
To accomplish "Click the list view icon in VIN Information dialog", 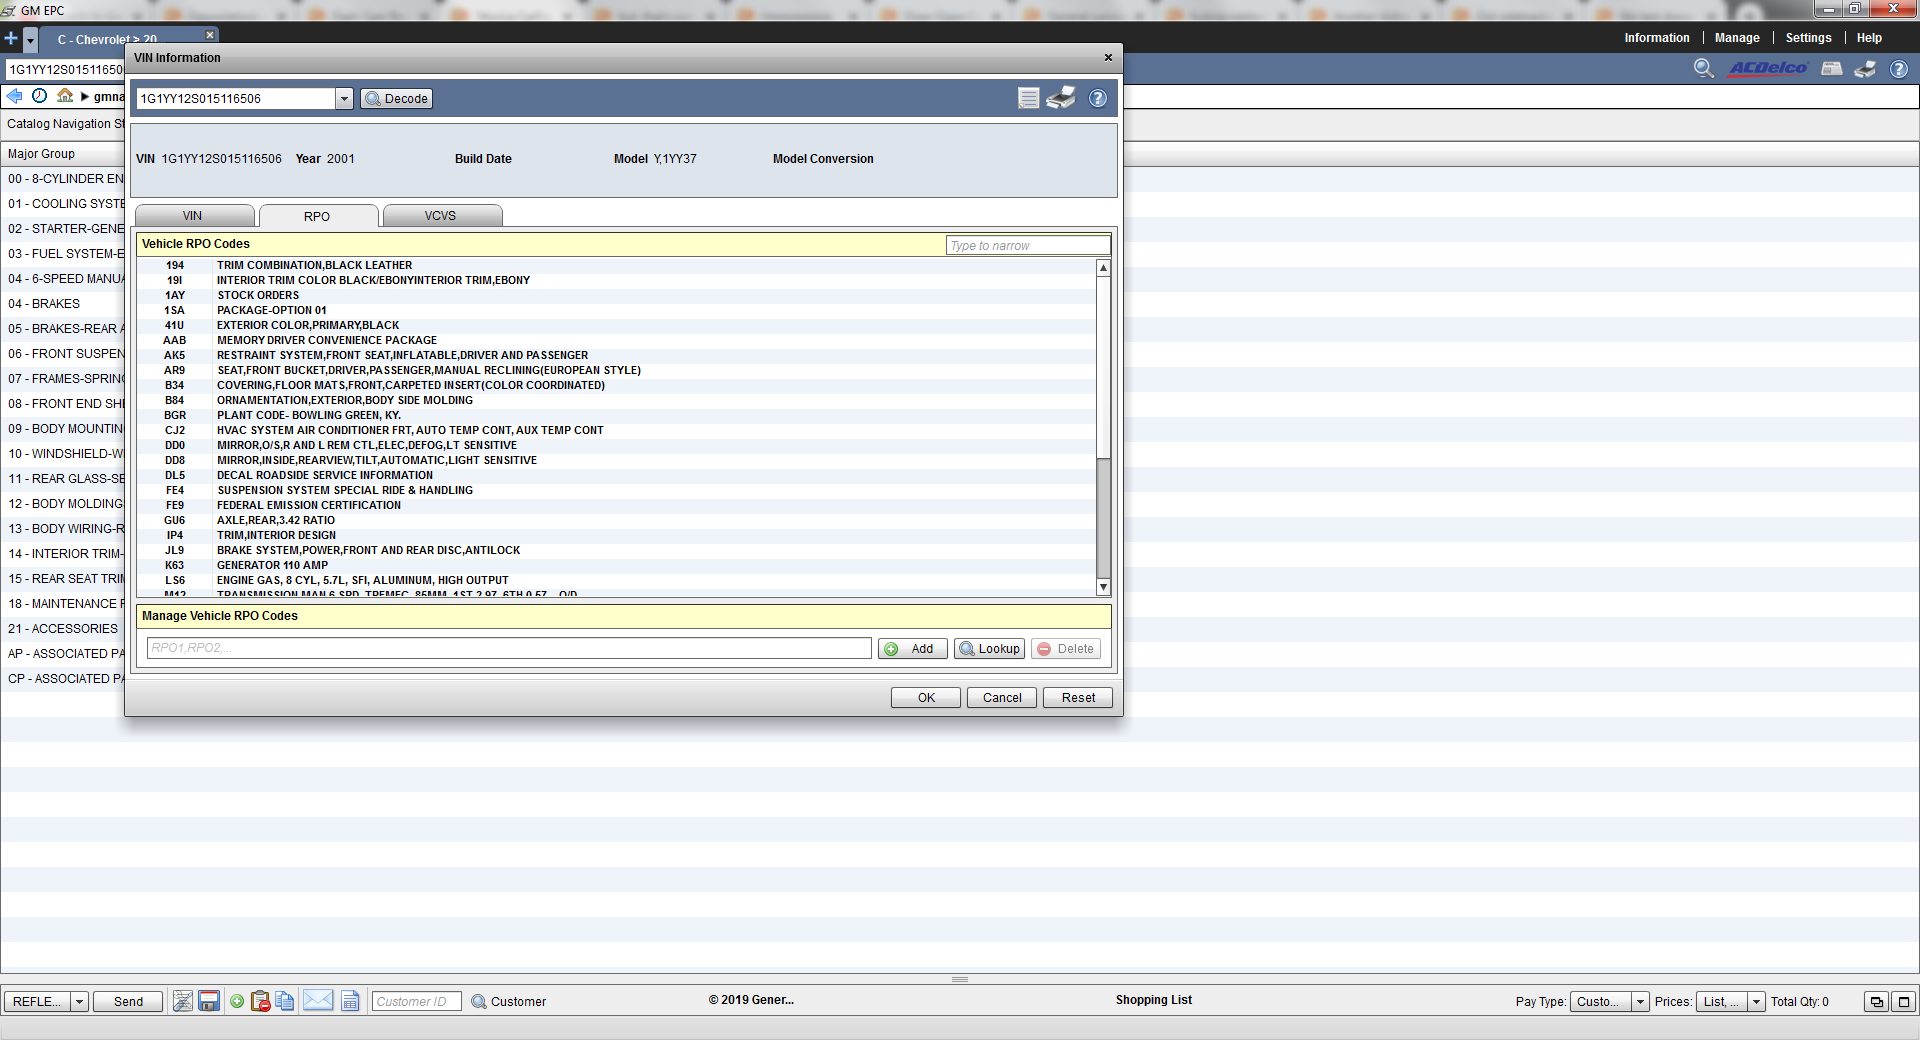I will tap(1028, 98).
